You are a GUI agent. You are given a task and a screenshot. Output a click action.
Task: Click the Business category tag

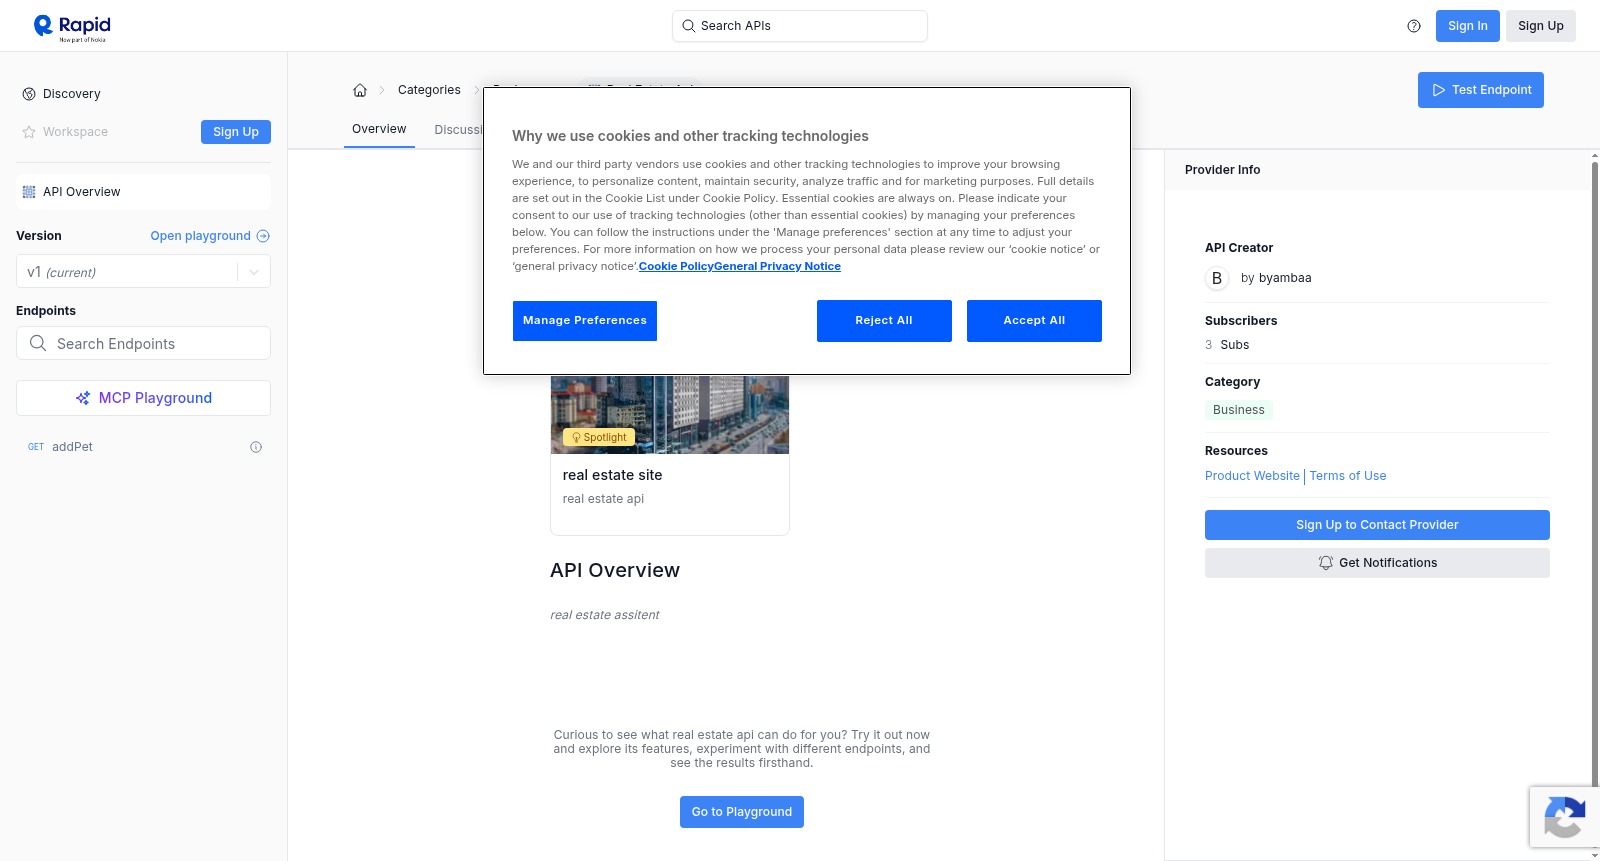pos(1238,410)
